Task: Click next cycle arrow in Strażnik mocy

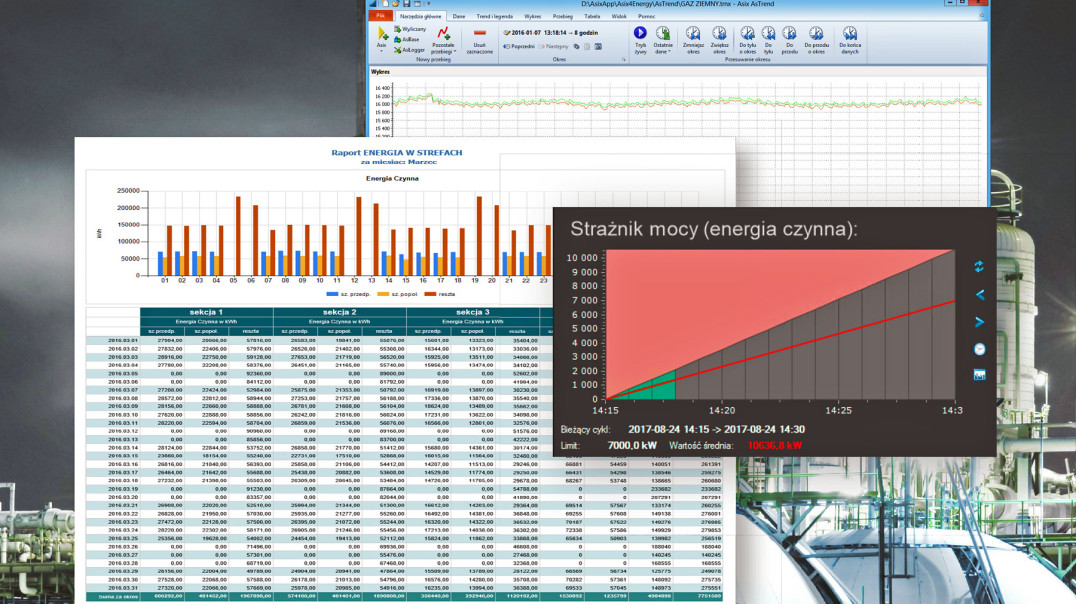Action: 979,322
